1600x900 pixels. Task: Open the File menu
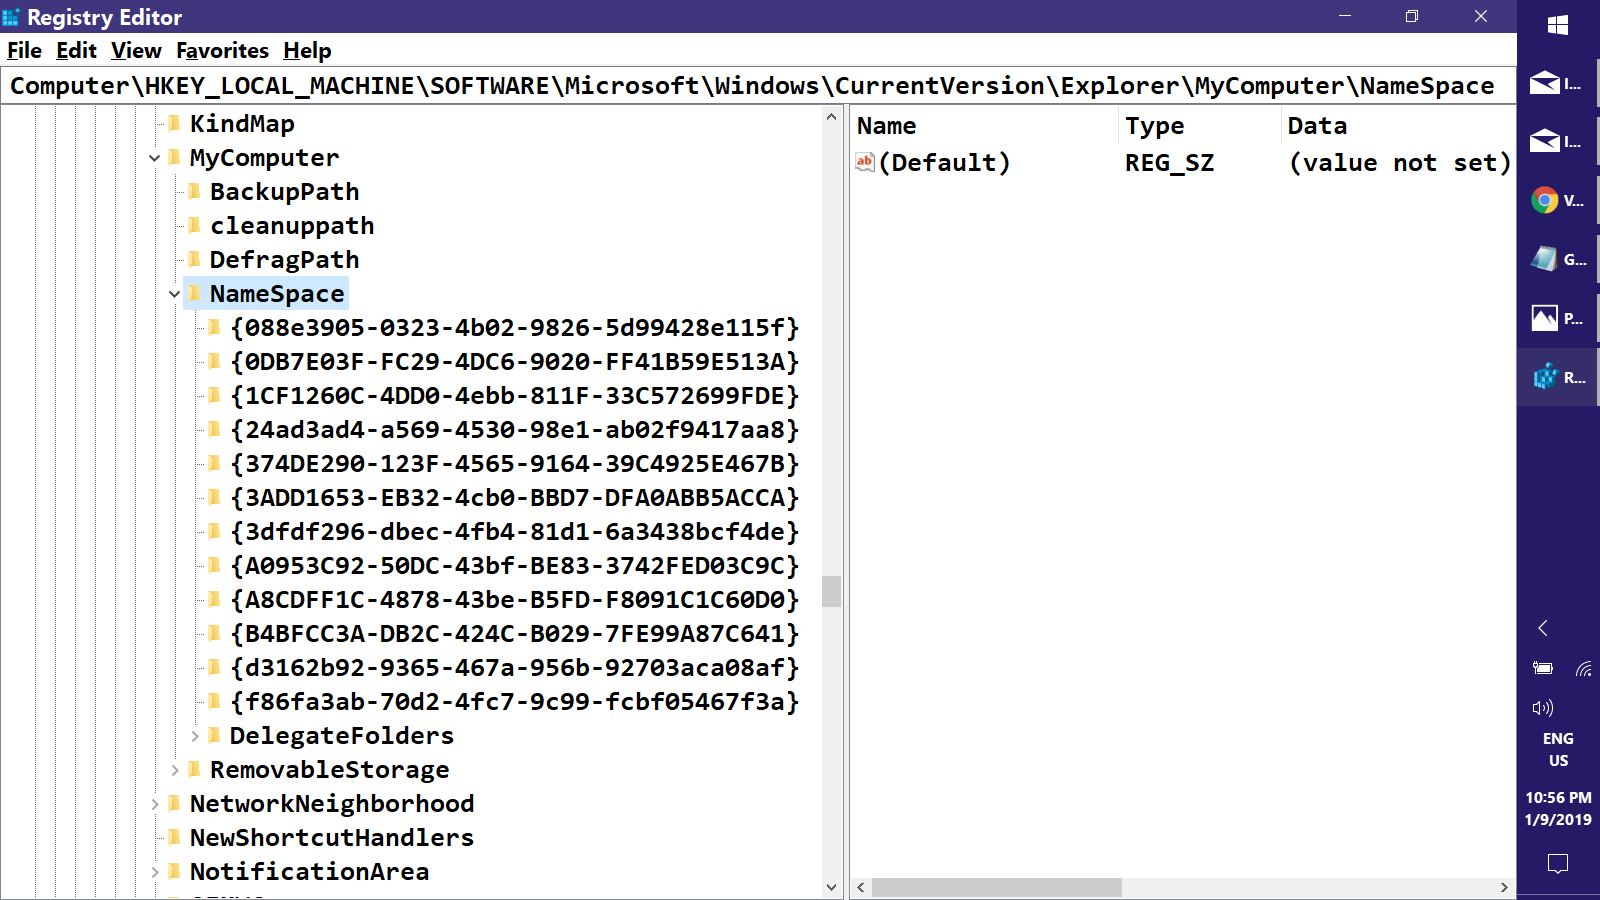coord(24,51)
